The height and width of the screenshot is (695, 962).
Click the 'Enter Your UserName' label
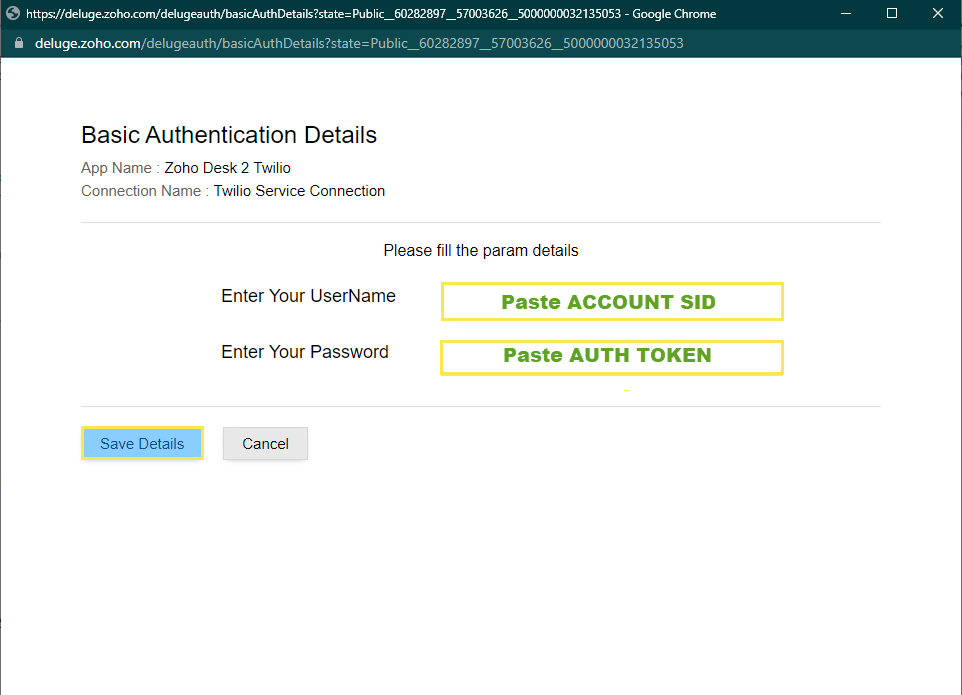click(x=309, y=296)
